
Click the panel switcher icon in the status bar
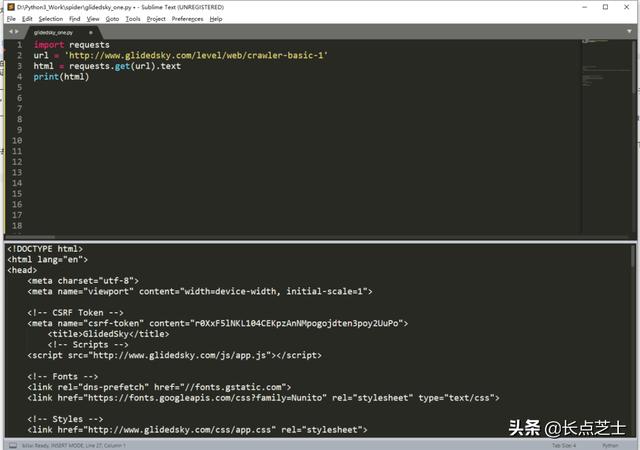13,446
